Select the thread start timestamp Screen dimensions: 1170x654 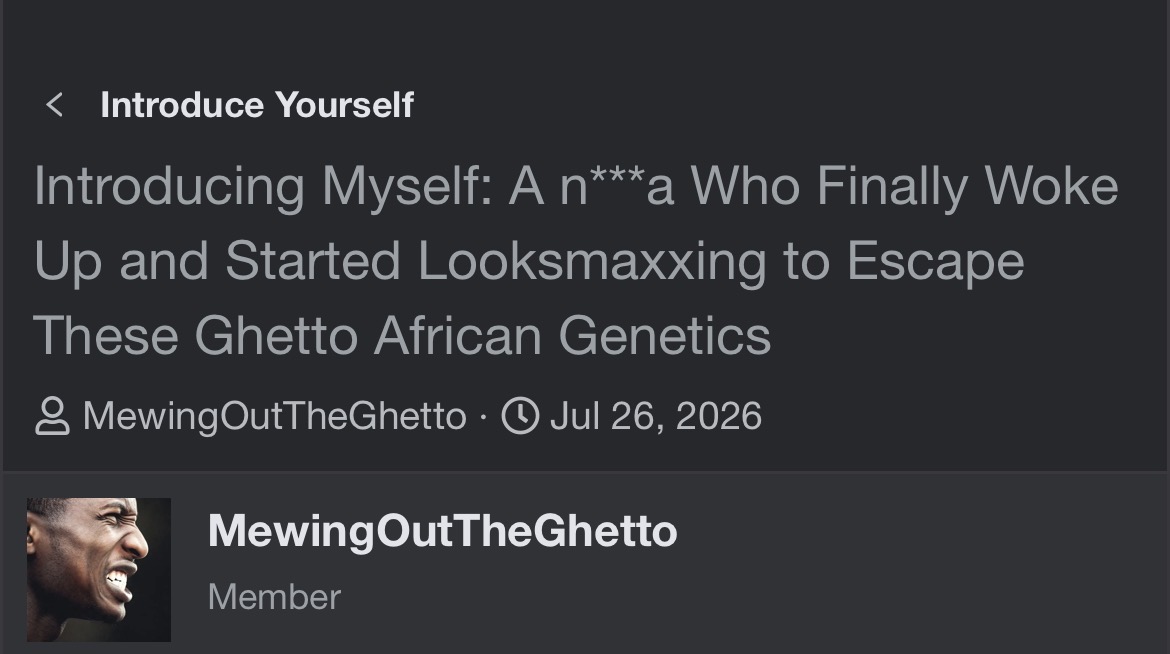(655, 415)
